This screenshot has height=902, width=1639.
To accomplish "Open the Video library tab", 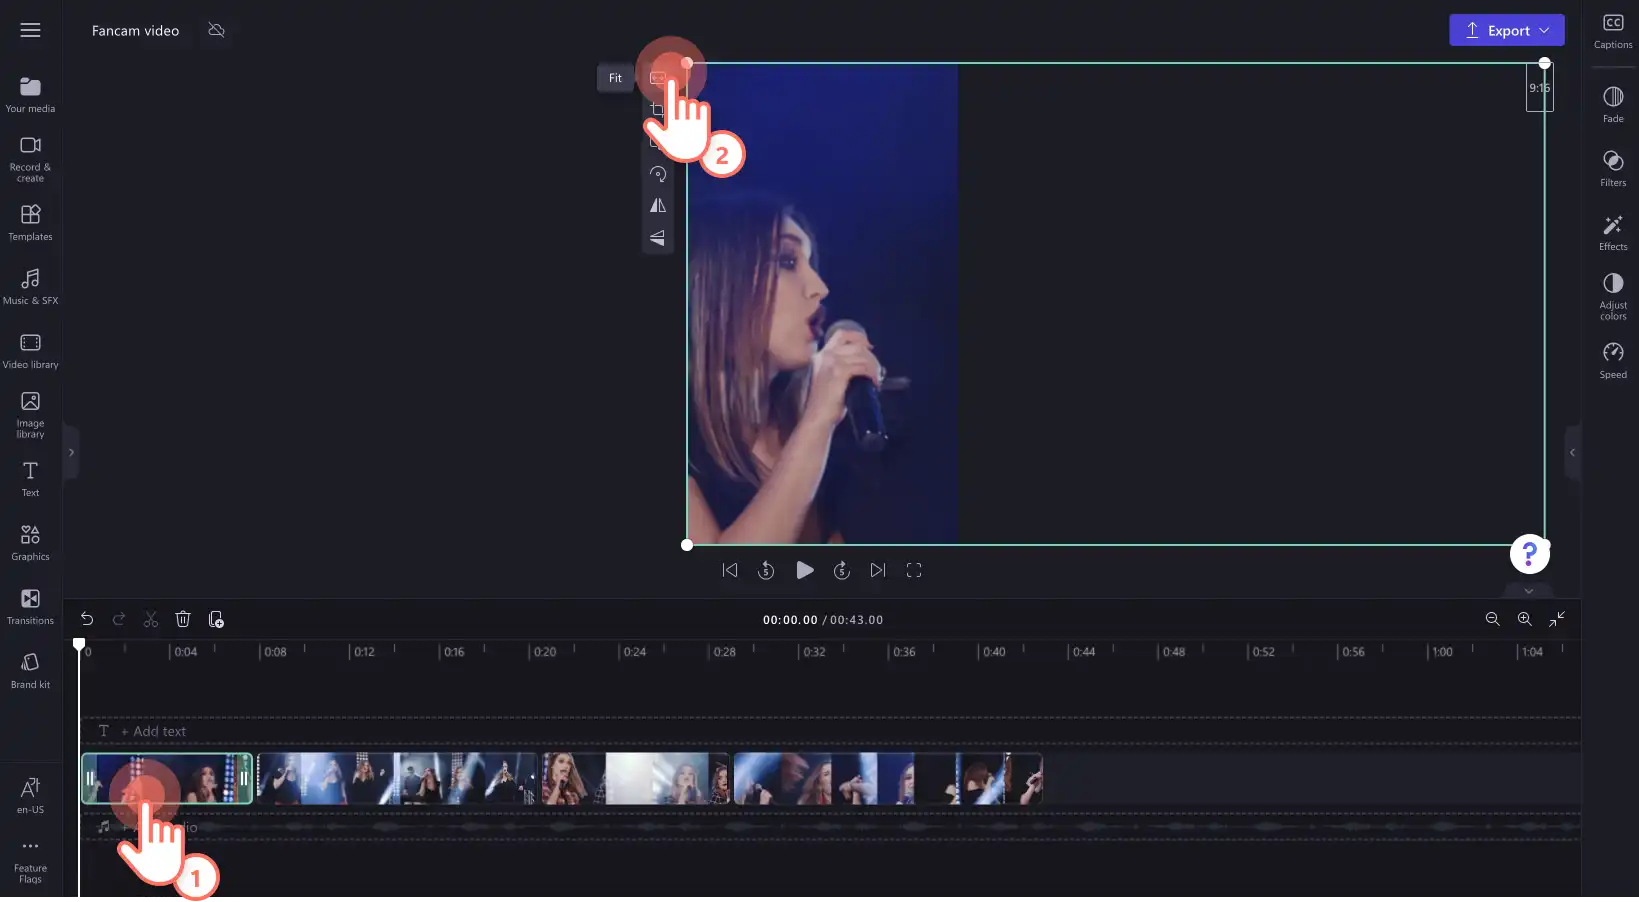I will [30, 351].
